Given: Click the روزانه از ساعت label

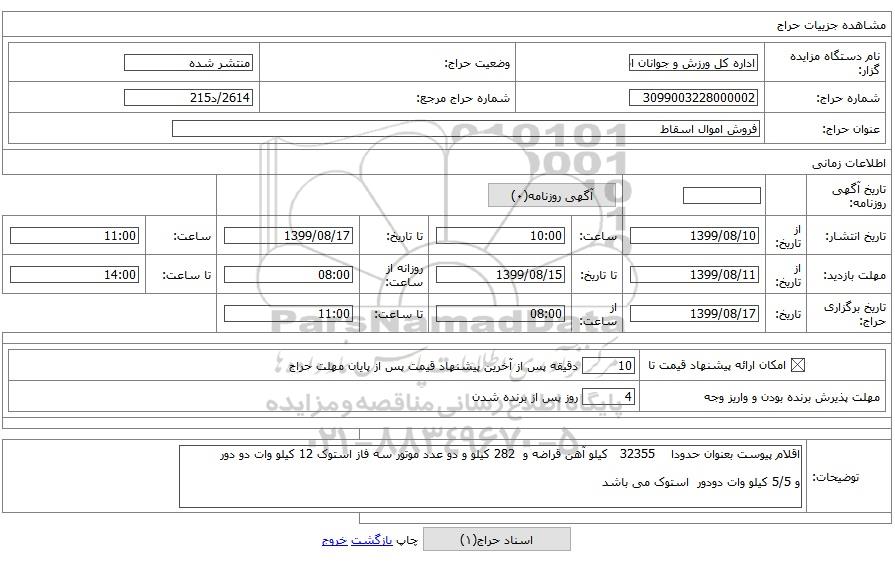Looking at the screenshot, I should [405, 275].
